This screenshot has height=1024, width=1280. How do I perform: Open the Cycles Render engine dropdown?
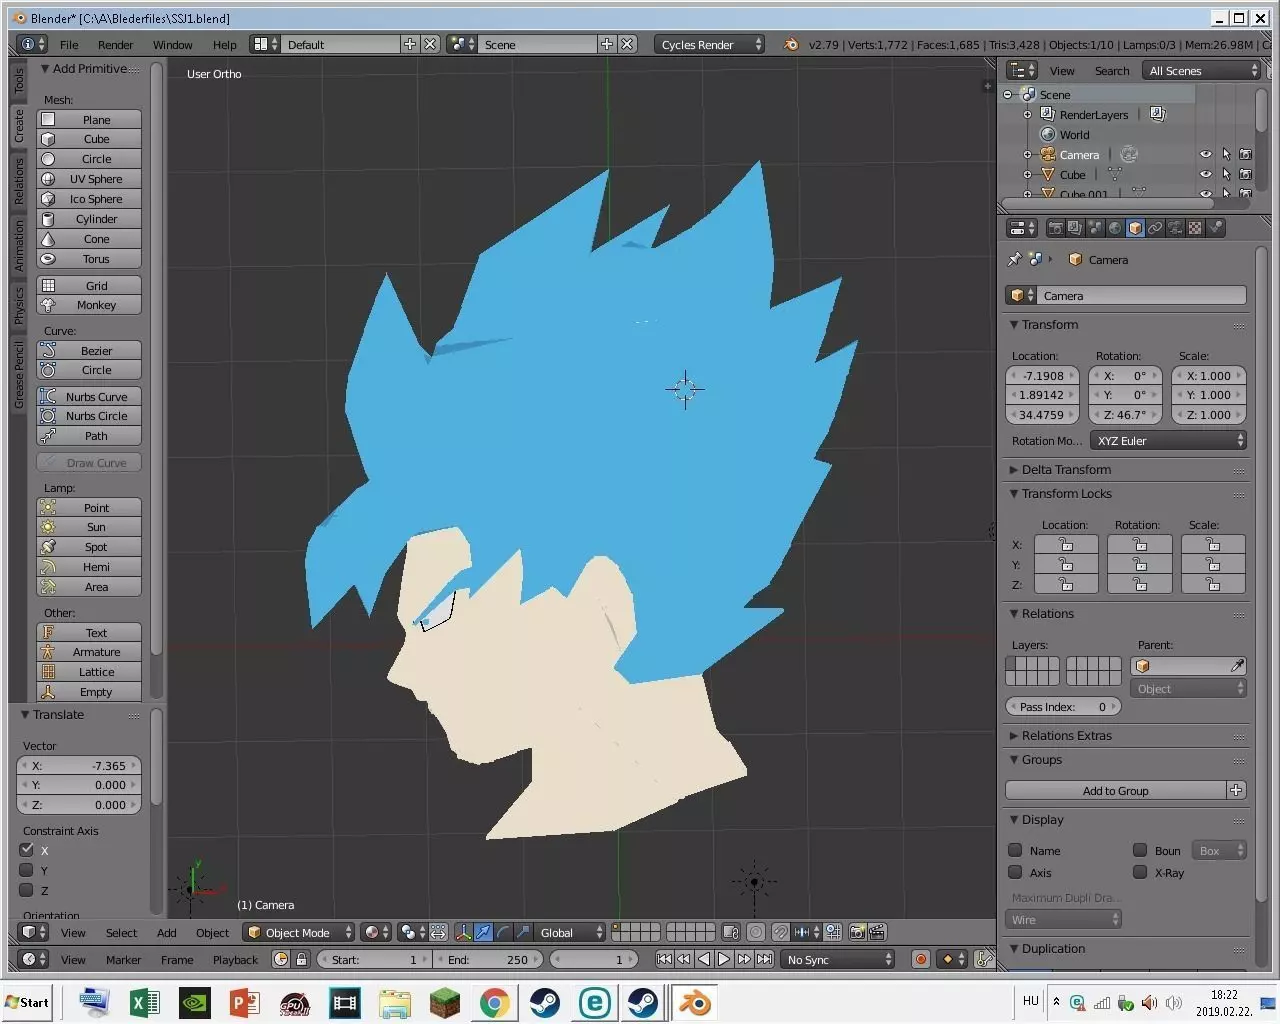pos(710,44)
